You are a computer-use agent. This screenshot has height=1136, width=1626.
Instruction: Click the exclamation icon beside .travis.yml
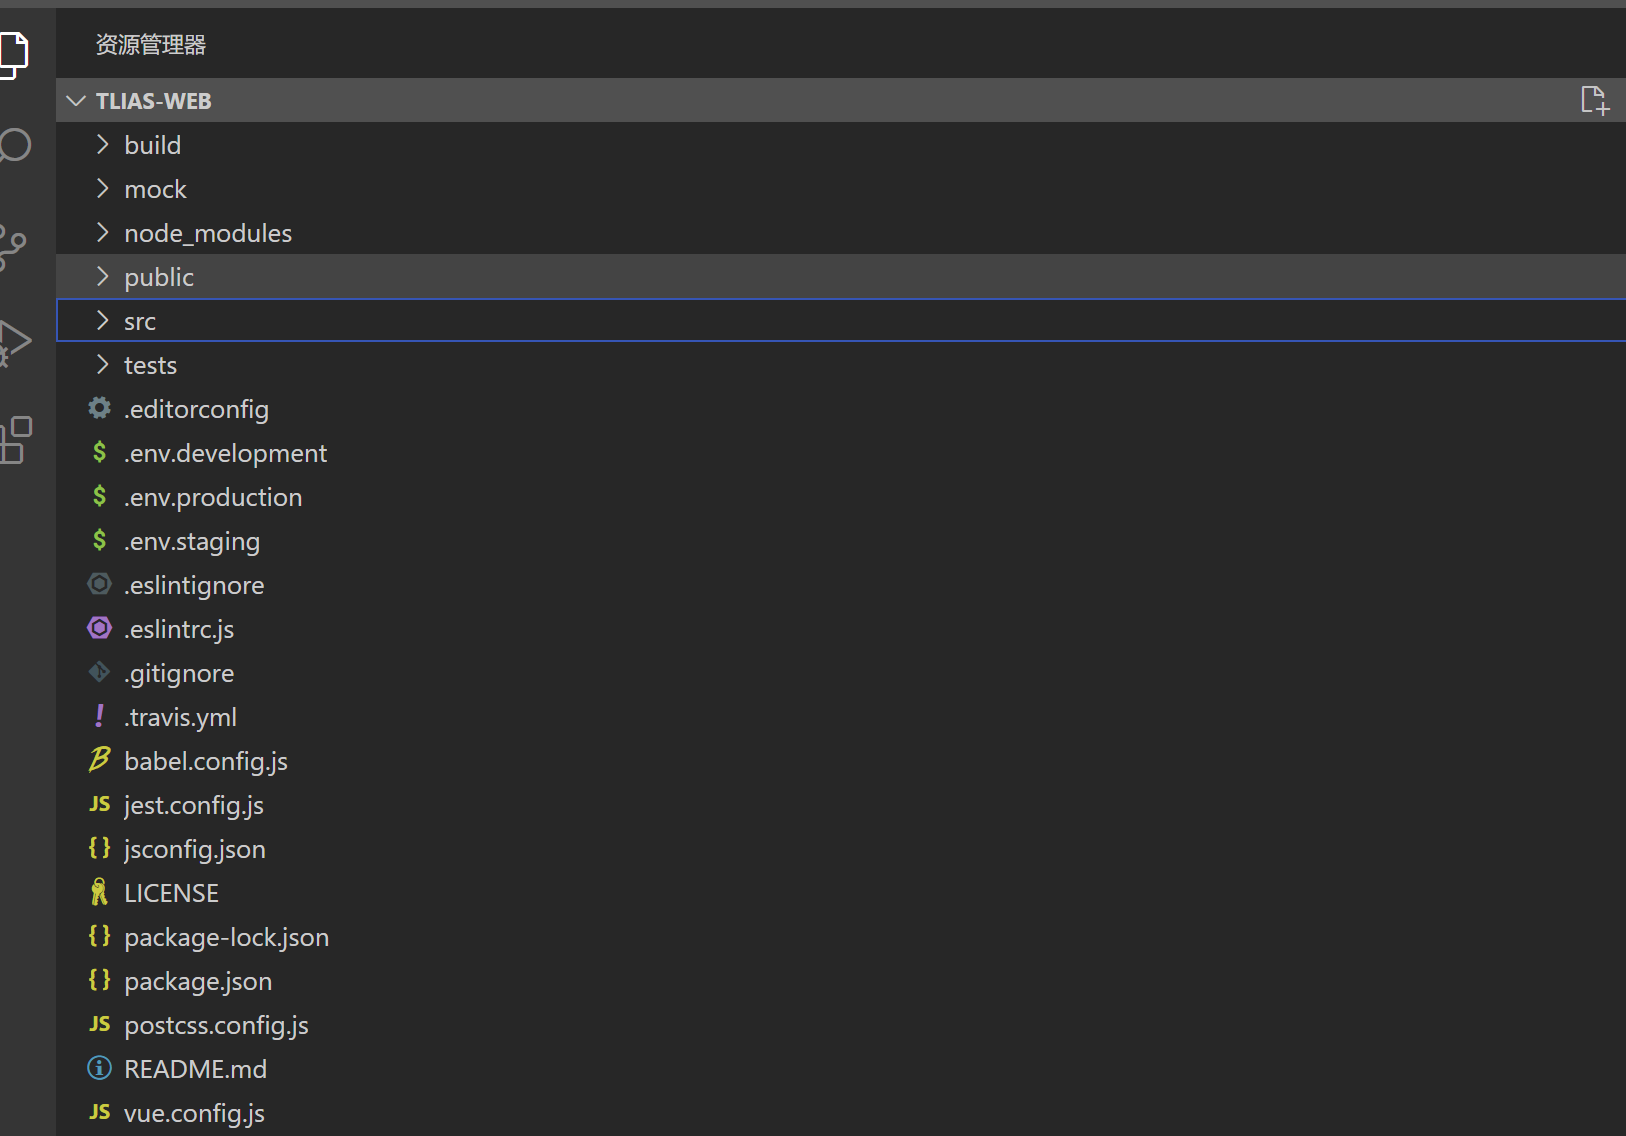pyautogui.click(x=99, y=716)
